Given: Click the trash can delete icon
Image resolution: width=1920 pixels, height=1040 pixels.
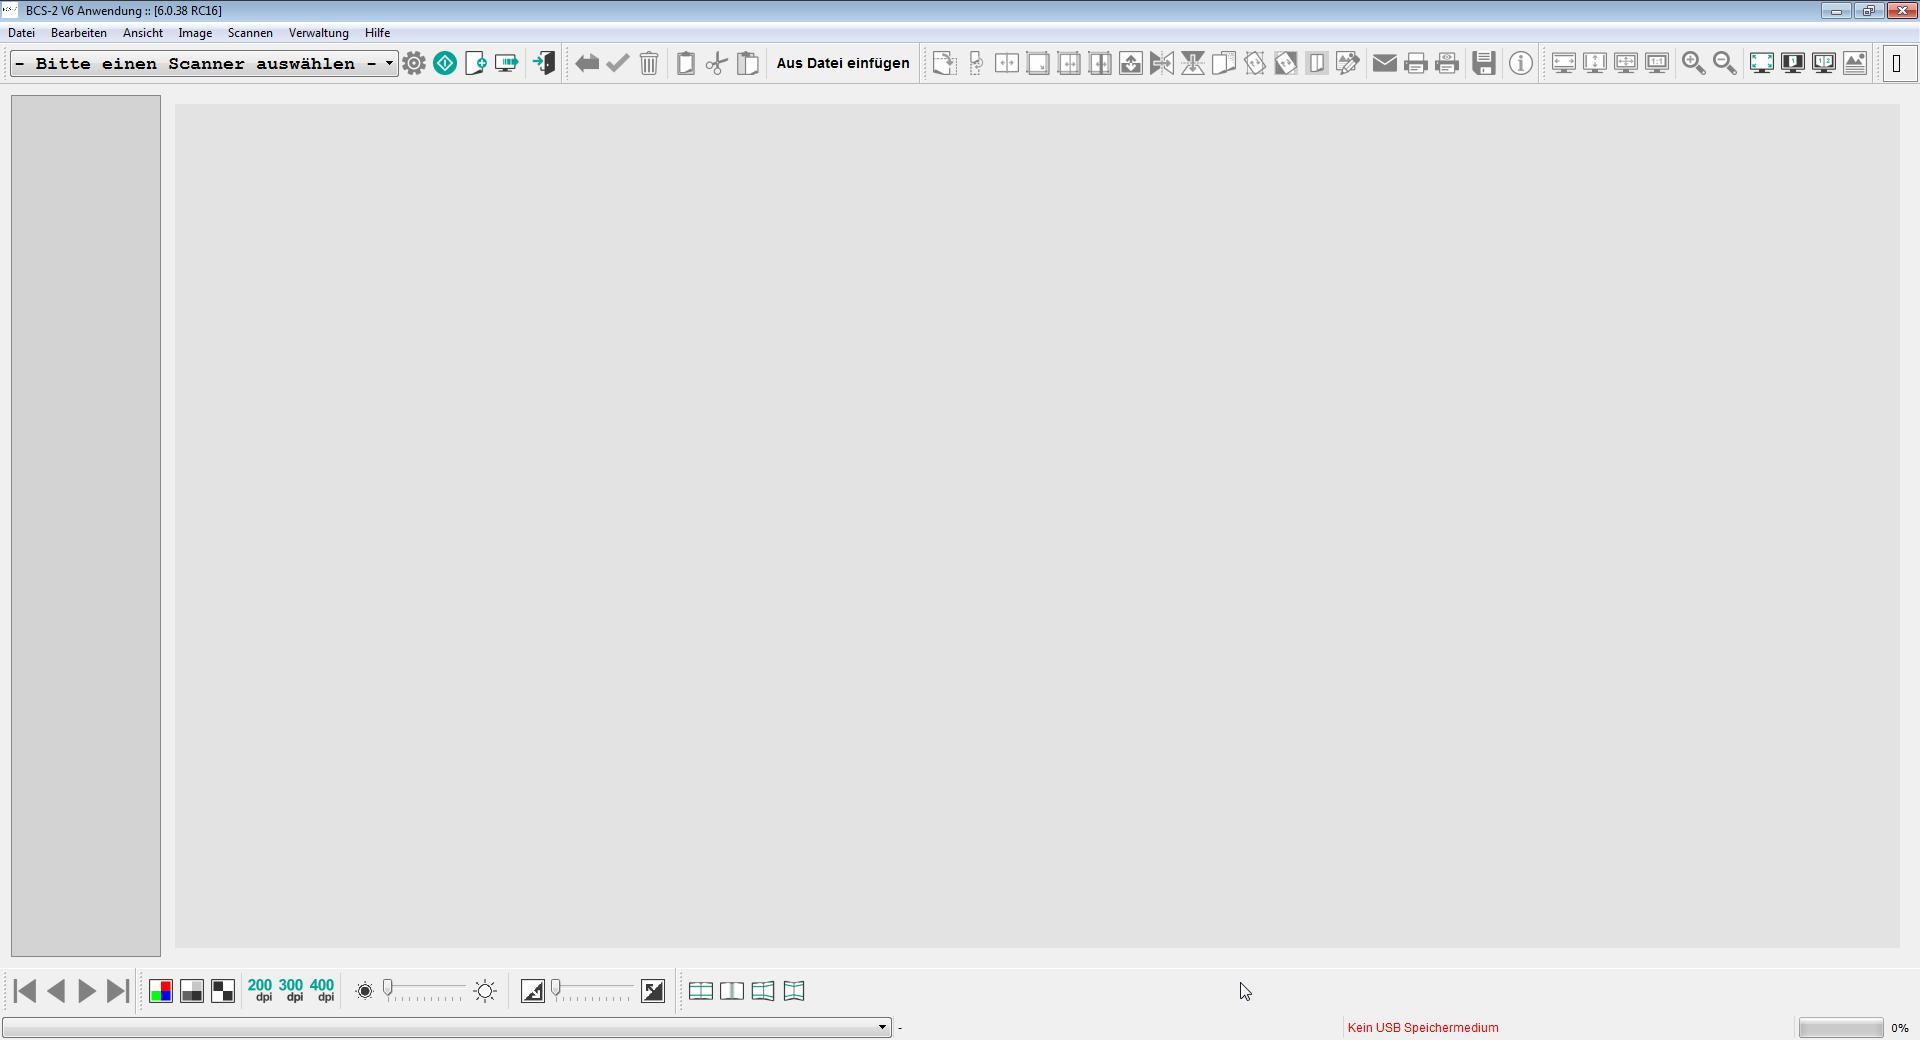Looking at the screenshot, I should [x=649, y=63].
